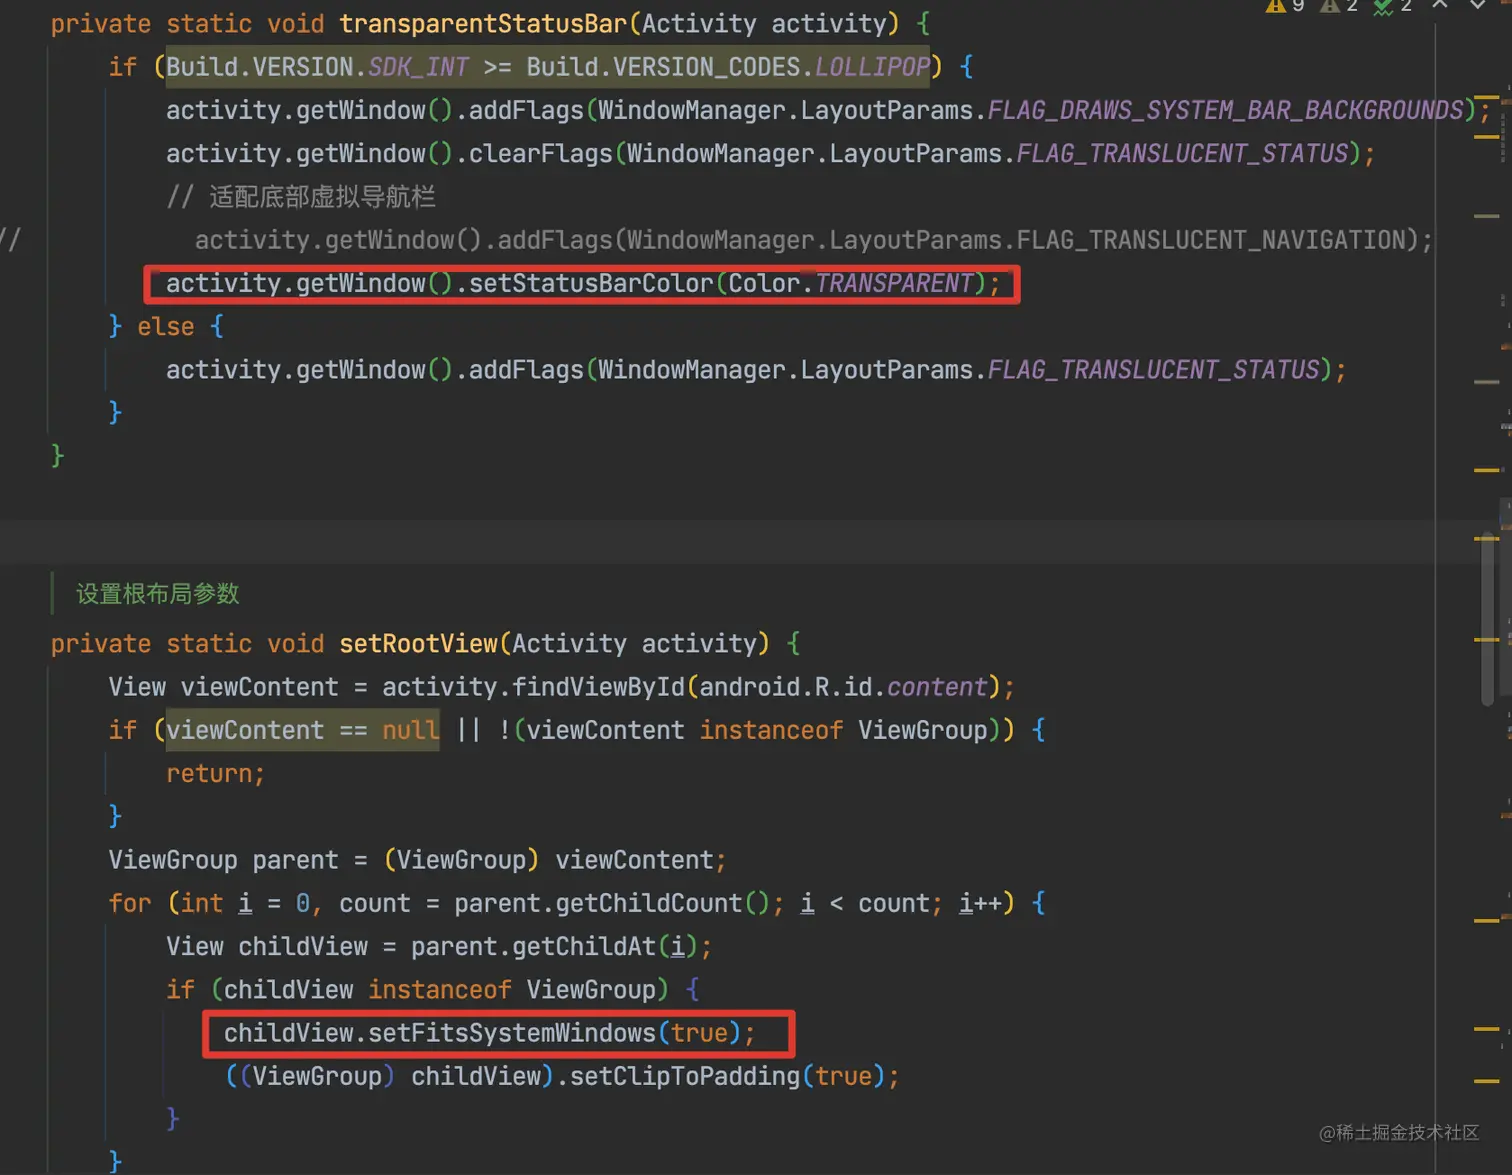1512x1175 pixels.
Task: Click the method name transparentStatusBar
Action: (483, 24)
